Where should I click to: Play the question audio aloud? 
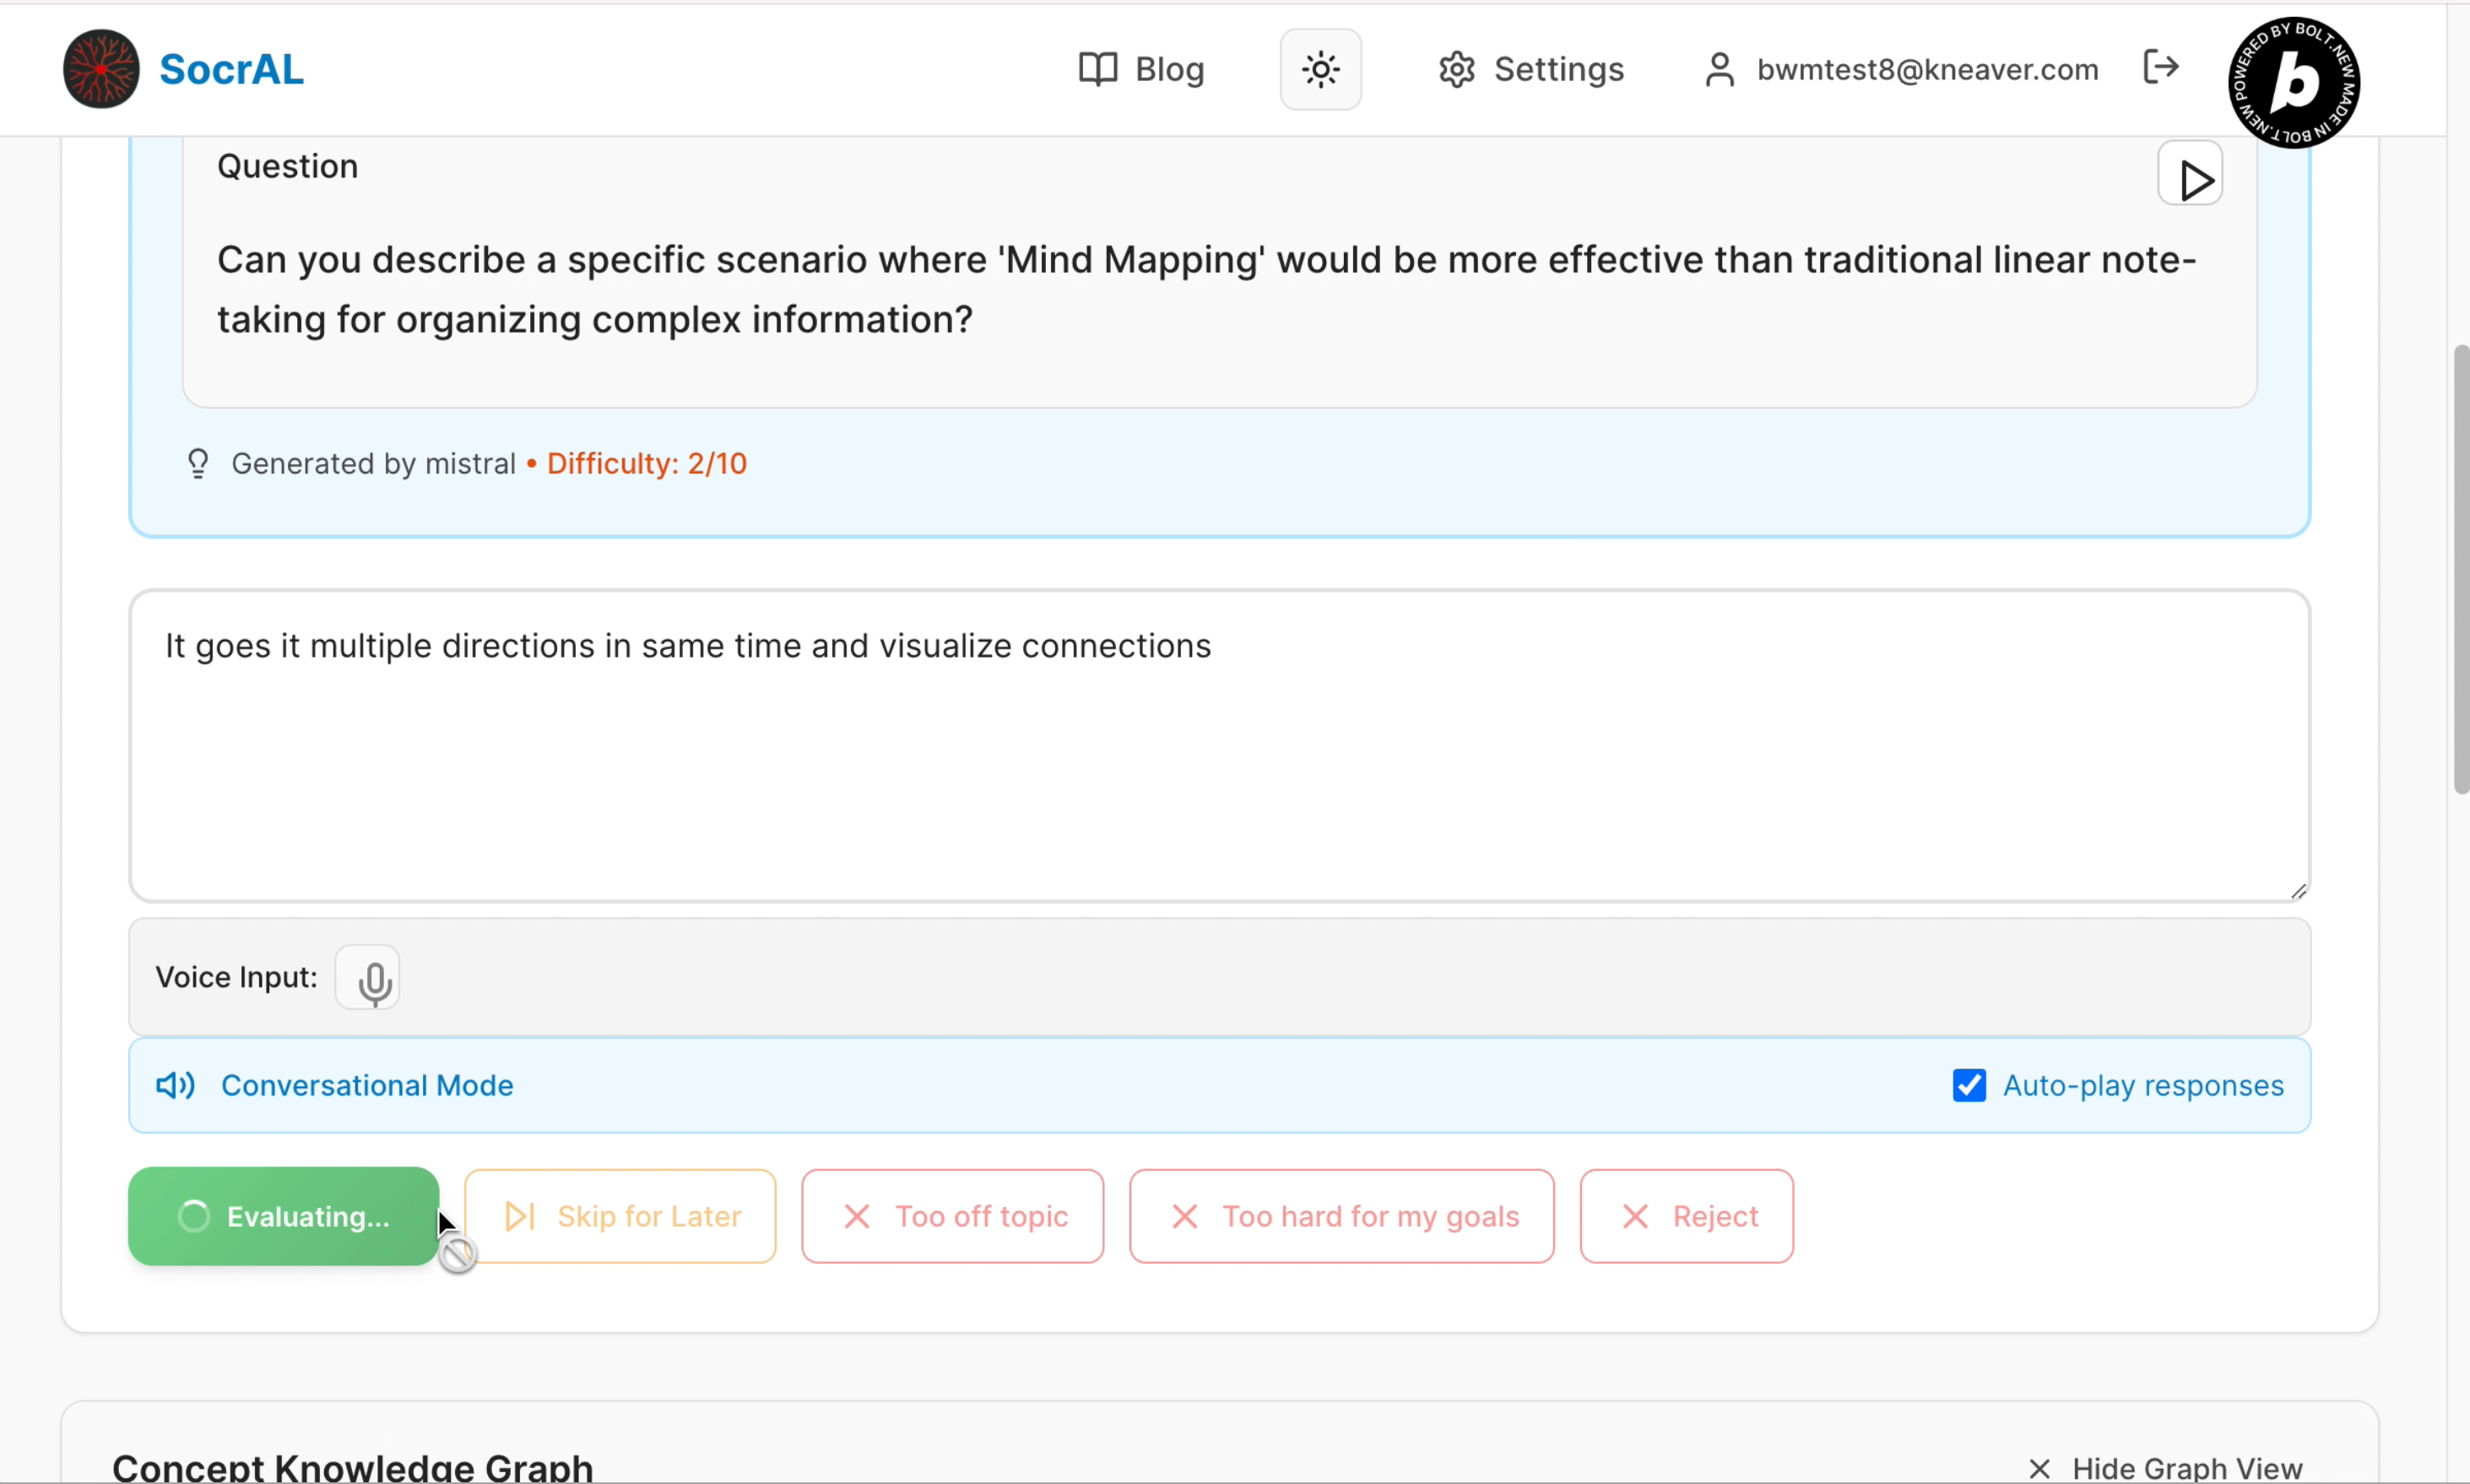pos(2189,176)
